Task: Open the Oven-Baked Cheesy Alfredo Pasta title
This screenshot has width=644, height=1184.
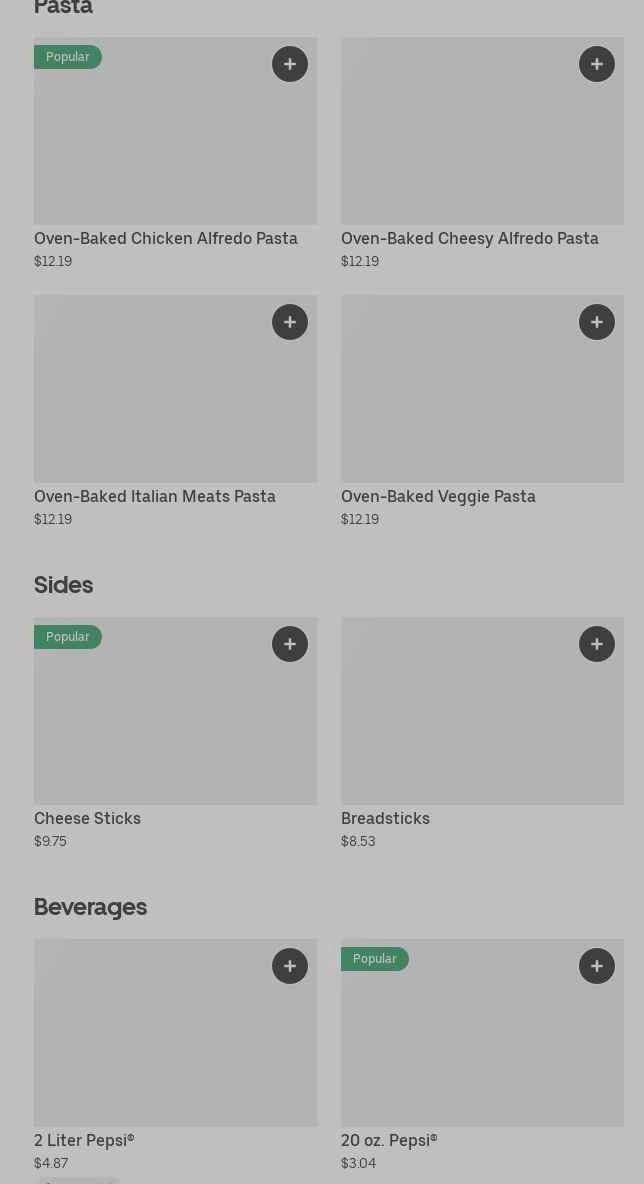Action: click(470, 238)
